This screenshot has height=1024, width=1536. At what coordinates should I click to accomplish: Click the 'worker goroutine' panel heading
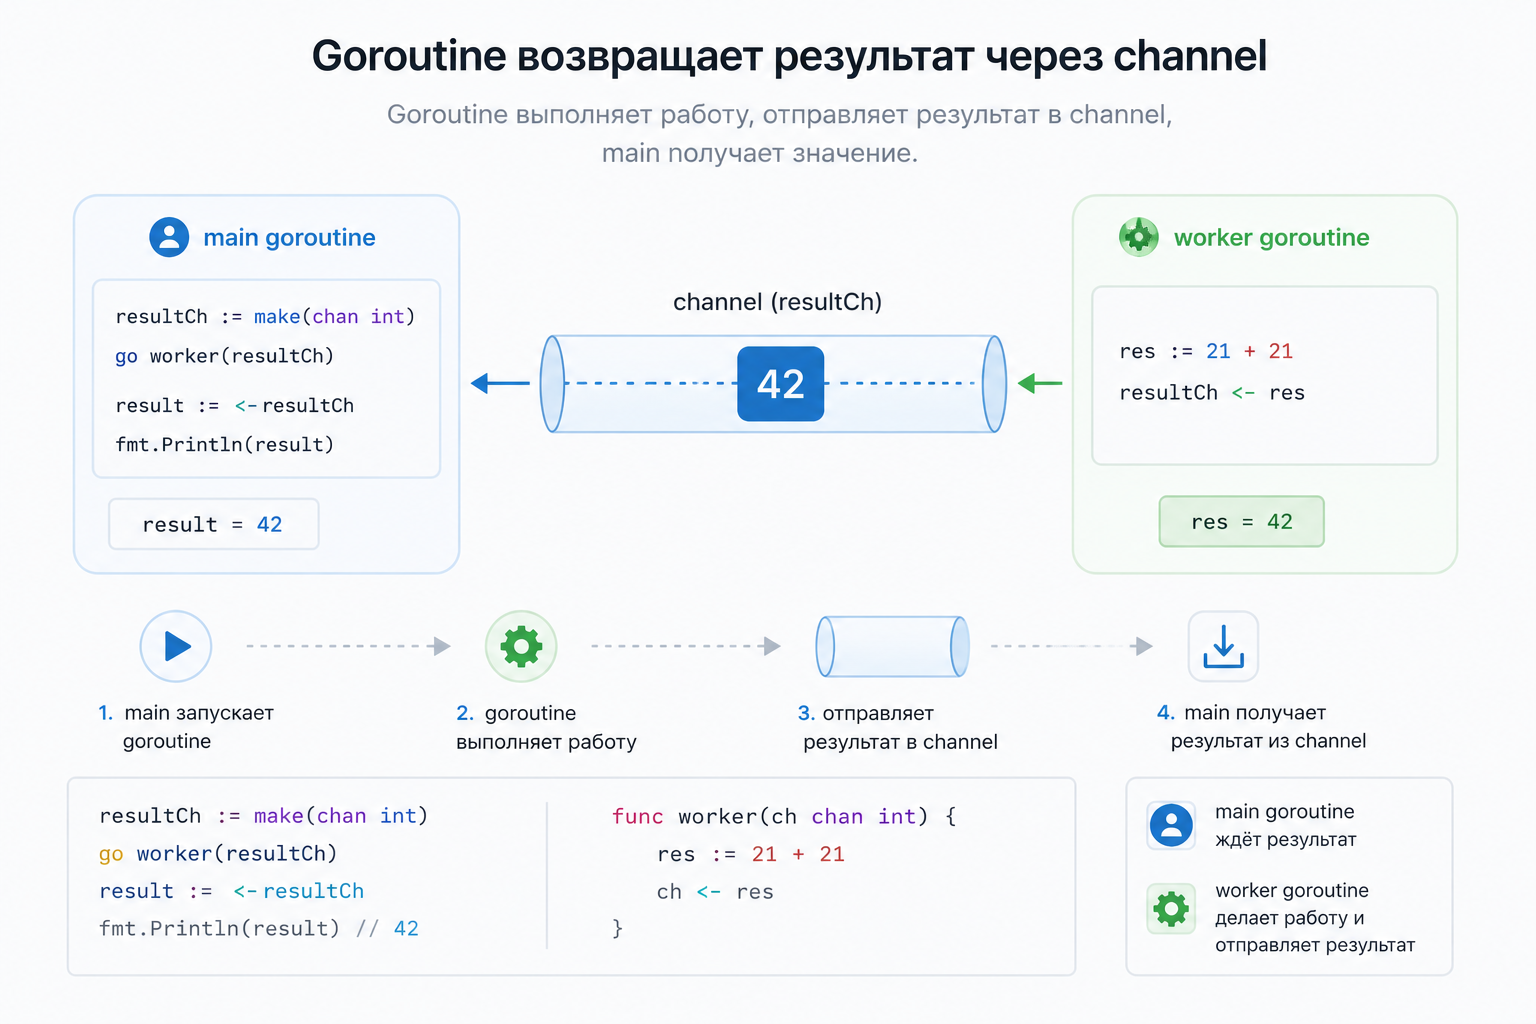[x=1271, y=237]
